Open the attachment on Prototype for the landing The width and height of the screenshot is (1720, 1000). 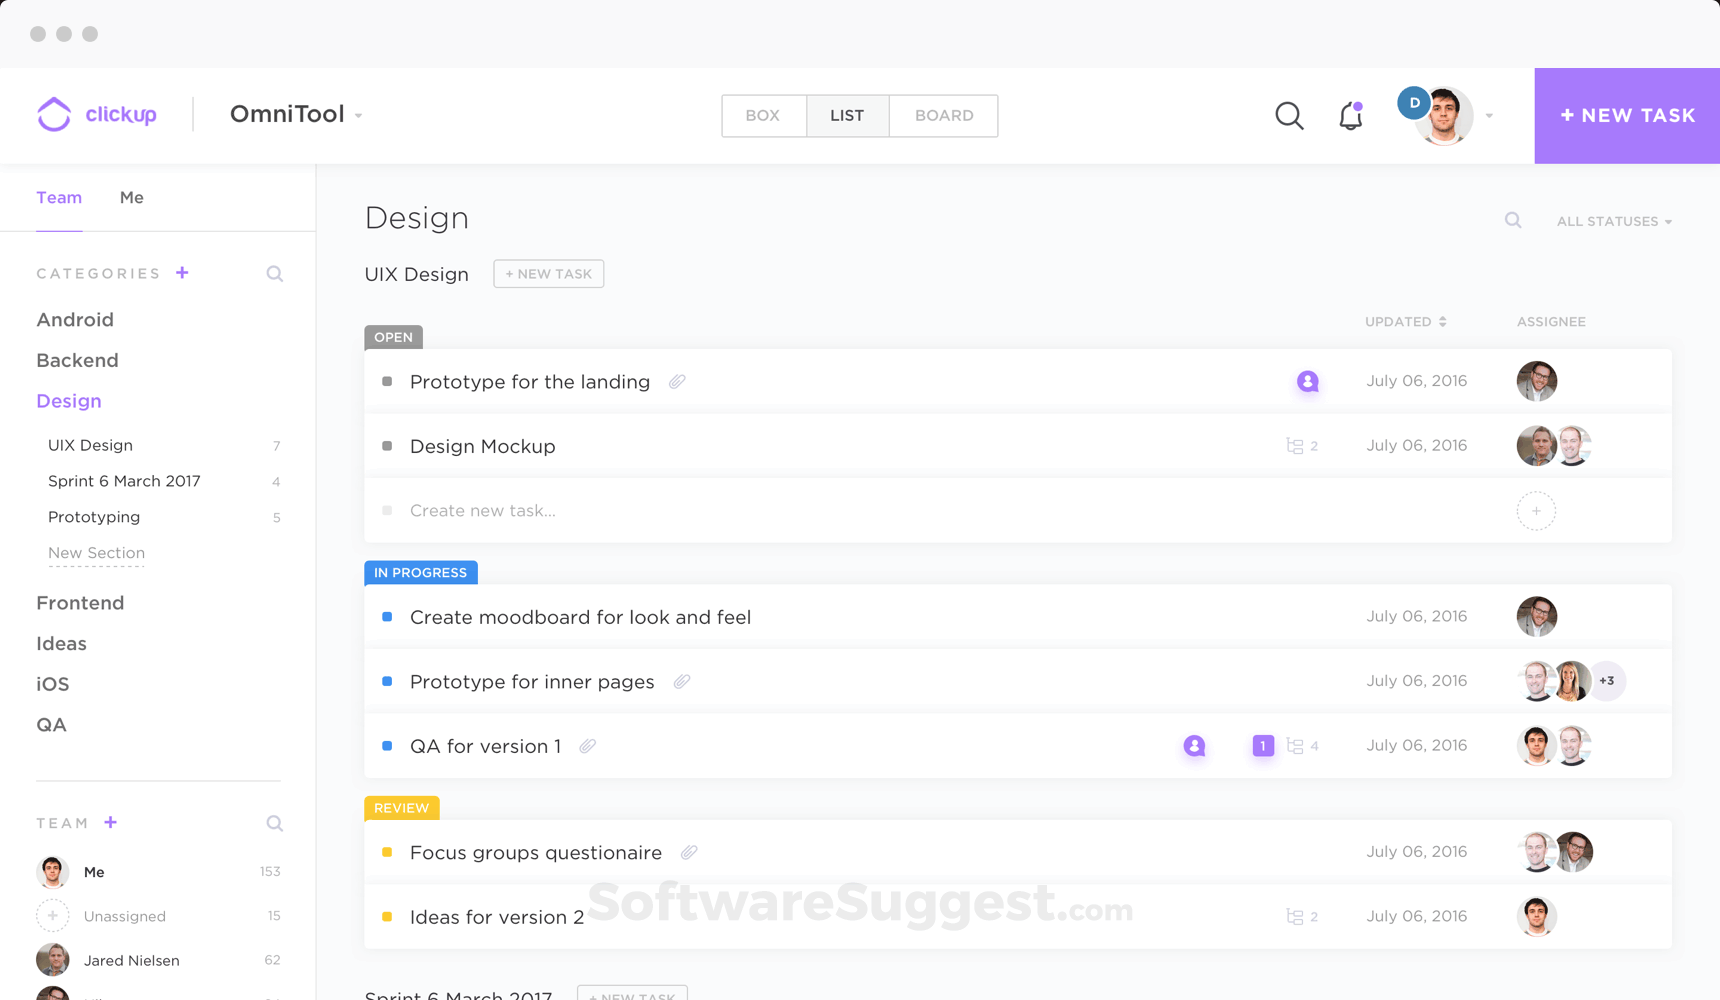click(x=677, y=381)
